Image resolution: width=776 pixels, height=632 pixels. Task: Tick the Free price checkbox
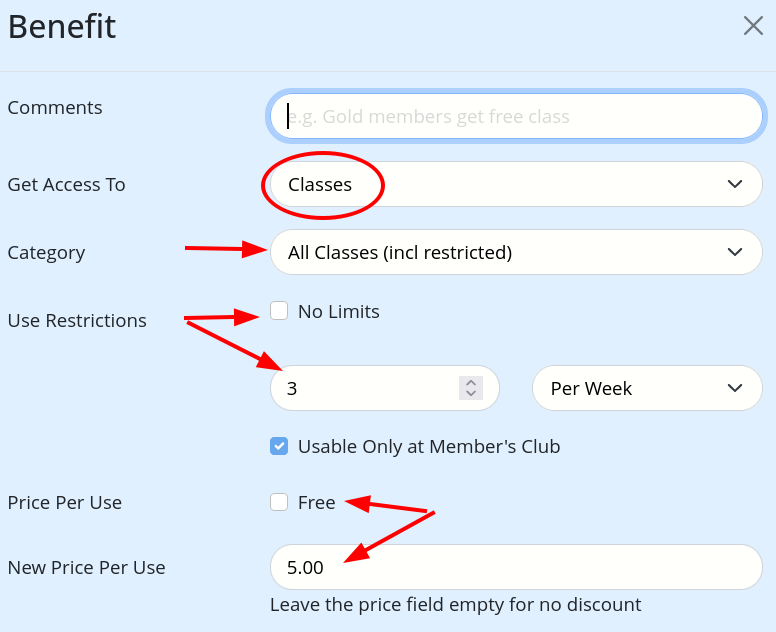point(279,502)
